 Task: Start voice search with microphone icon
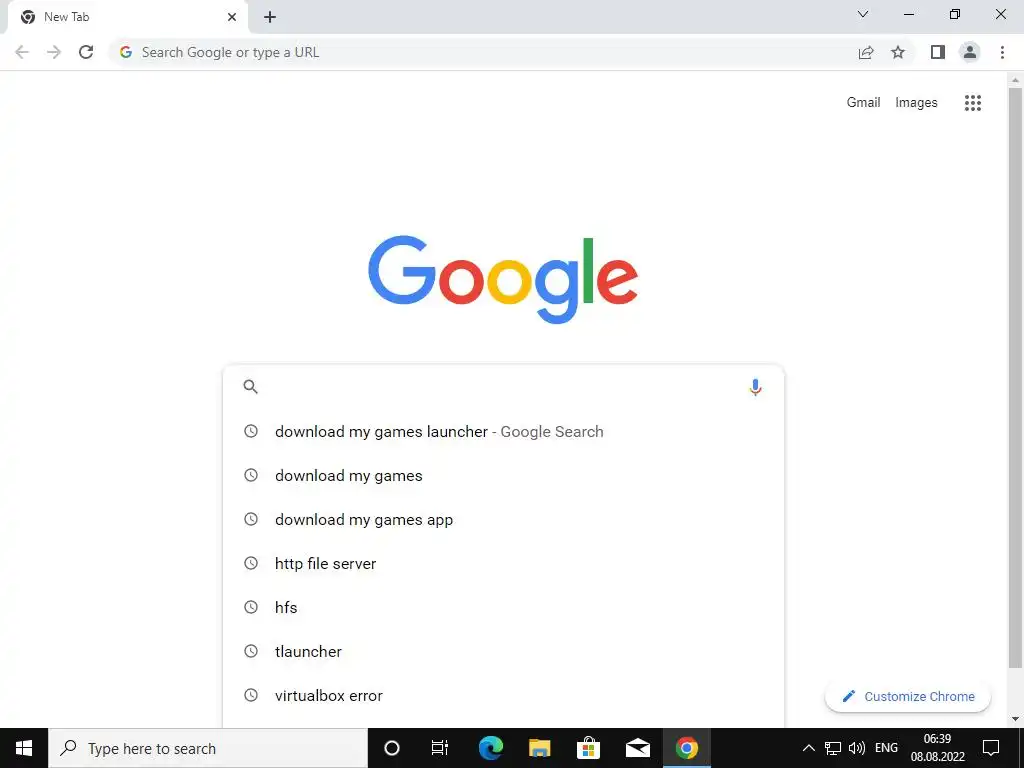755,387
